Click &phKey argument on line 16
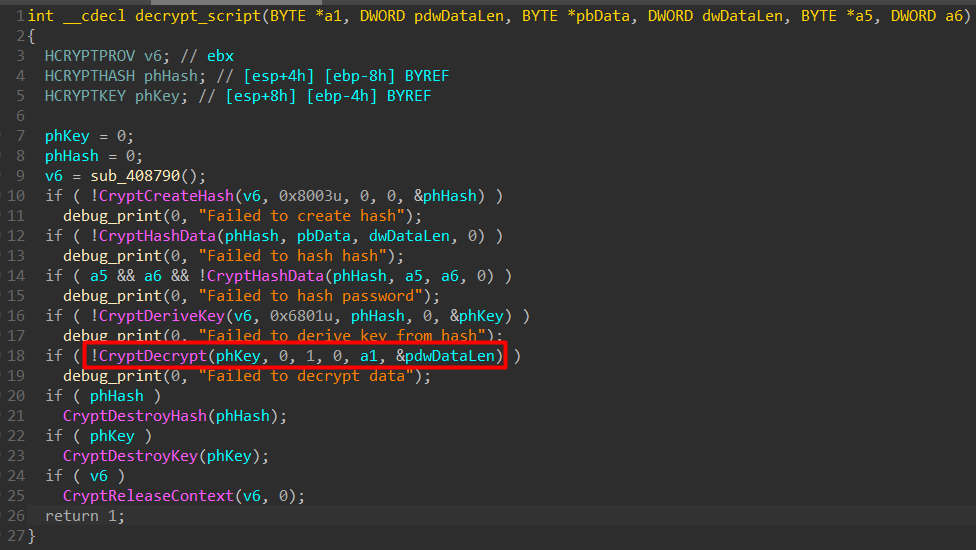Image resolution: width=976 pixels, height=550 pixels. (x=477, y=316)
